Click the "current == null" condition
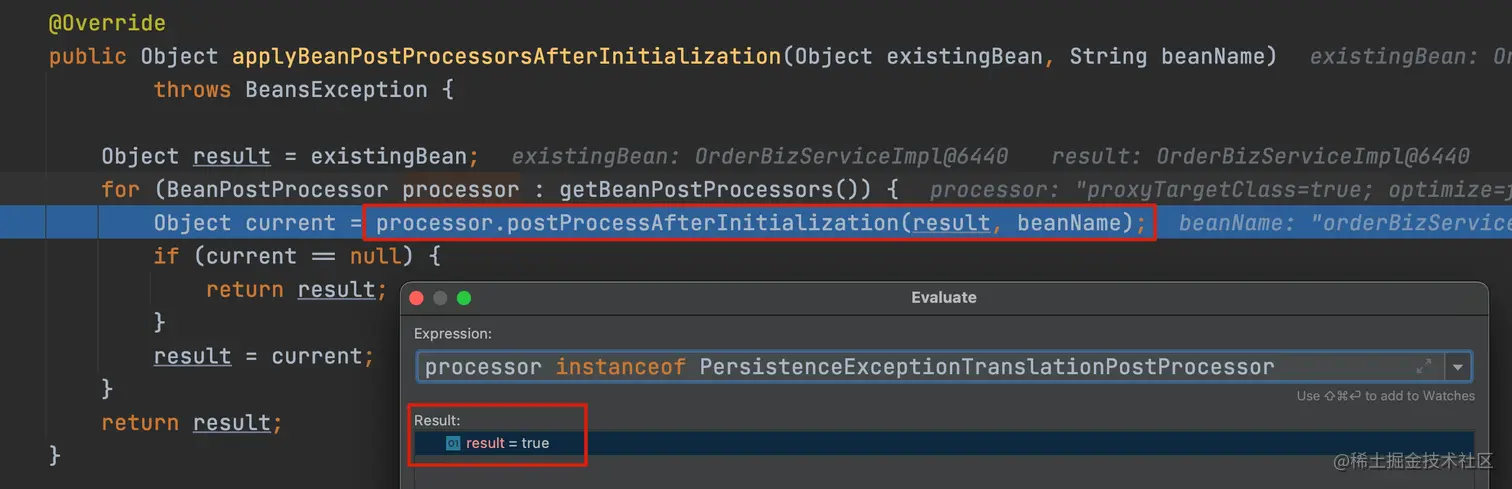The width and height of the screenshot is (1512, 489). click(302, 256)
